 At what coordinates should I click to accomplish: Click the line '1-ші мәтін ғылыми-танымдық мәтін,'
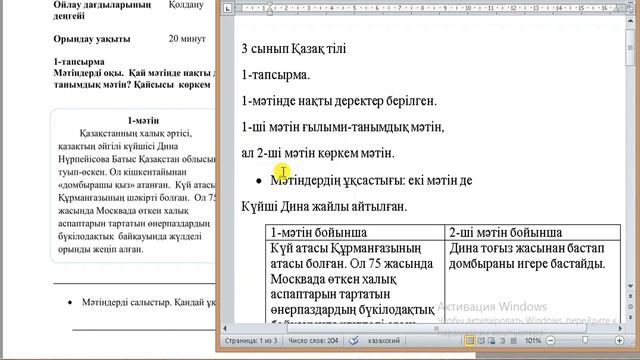click(x=342, y=127)
